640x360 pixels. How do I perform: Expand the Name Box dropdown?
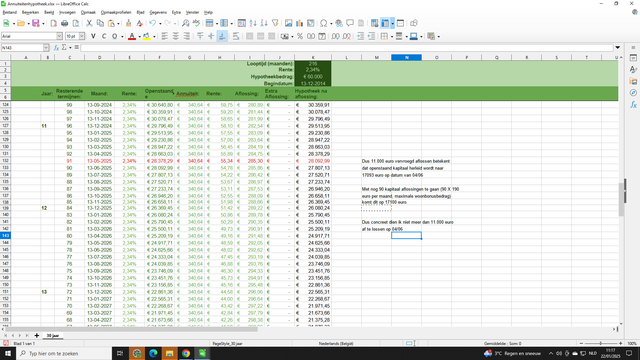coord(46,48)
